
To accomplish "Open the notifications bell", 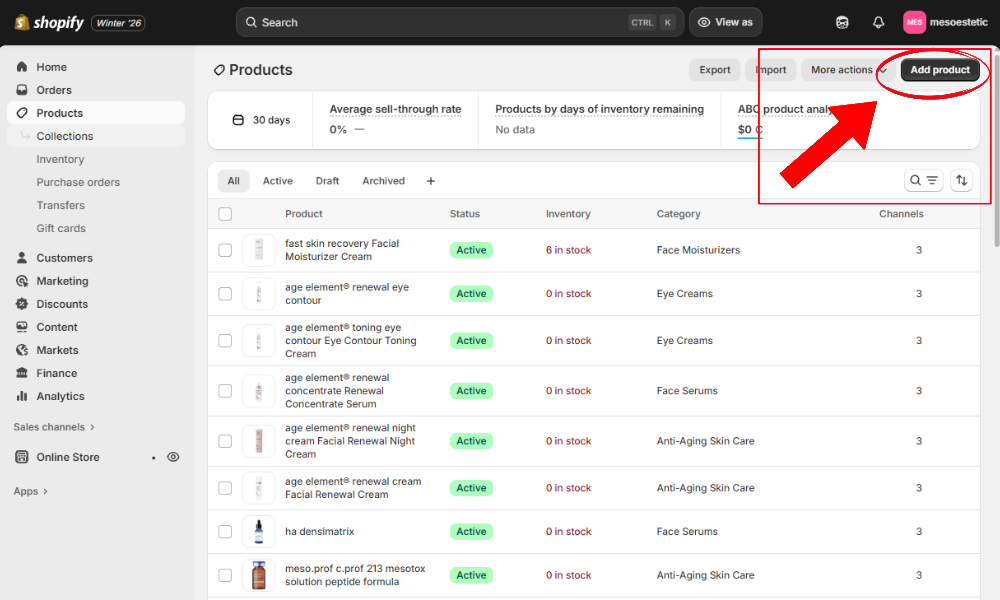I will point(878,22).
